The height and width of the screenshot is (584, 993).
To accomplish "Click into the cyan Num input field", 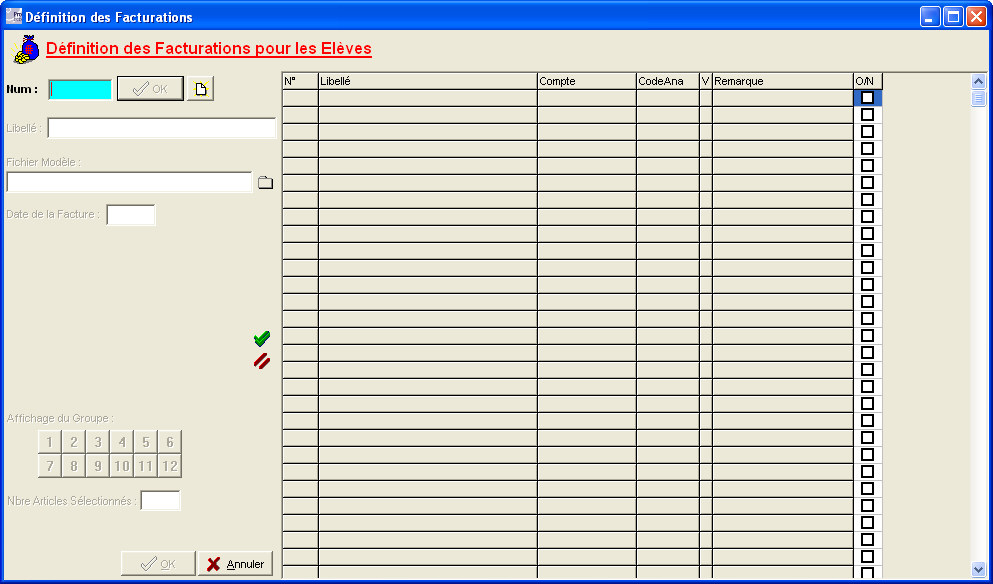I will 80,89.
